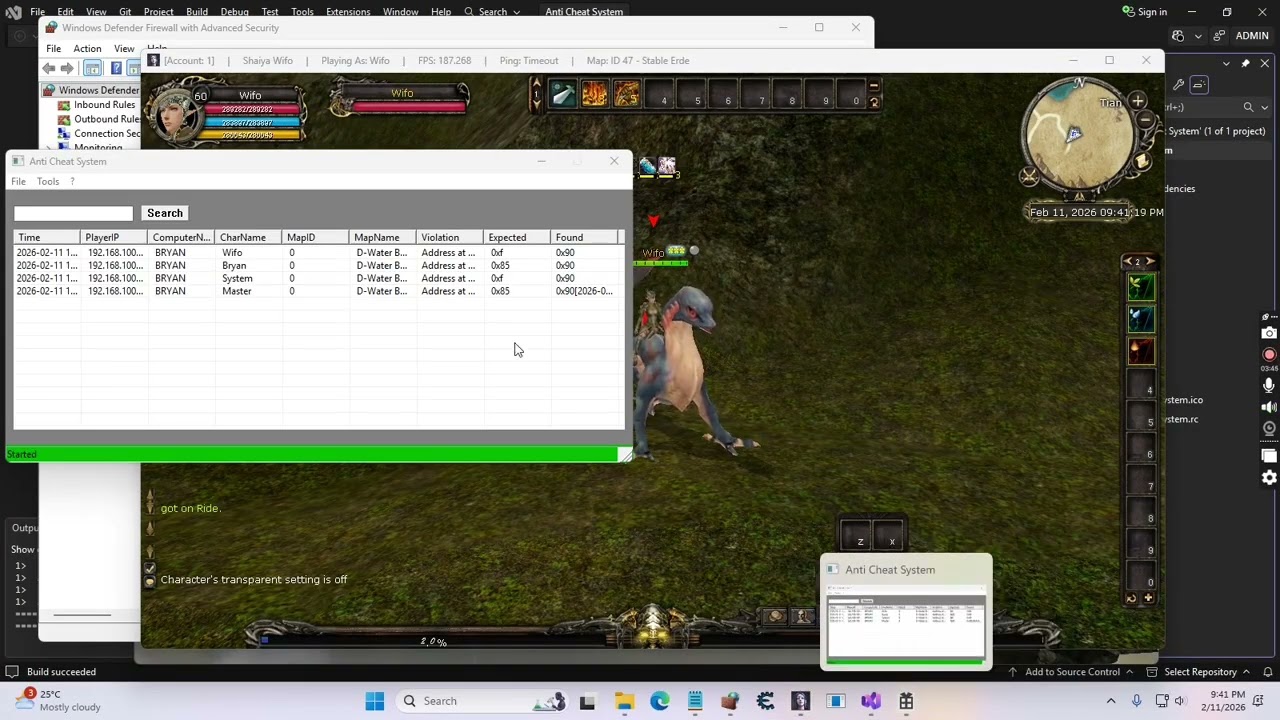The height and width of the screenshot is (720, 1280).
Task: Click the ADMIN button in Visual Studio
Action: pyautogui.click(x=1252, y=36)
